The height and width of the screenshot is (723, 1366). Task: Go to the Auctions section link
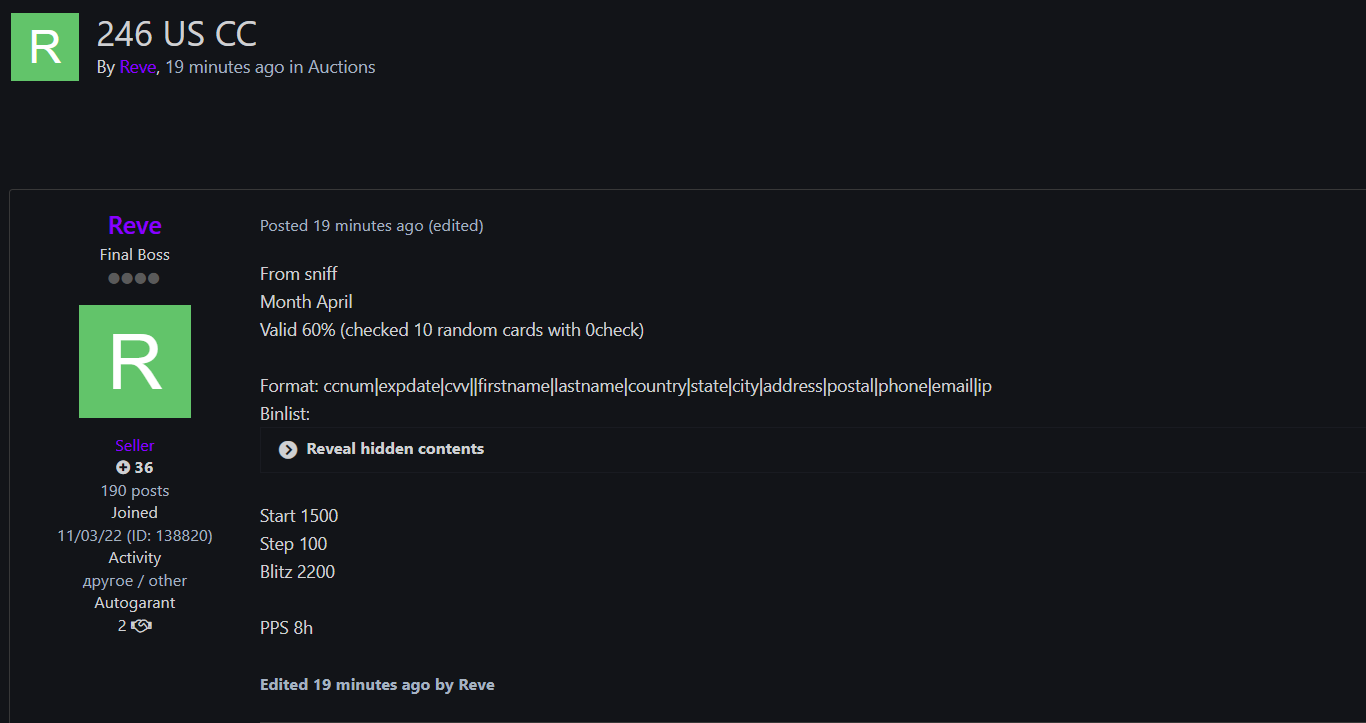click(342, 67)
